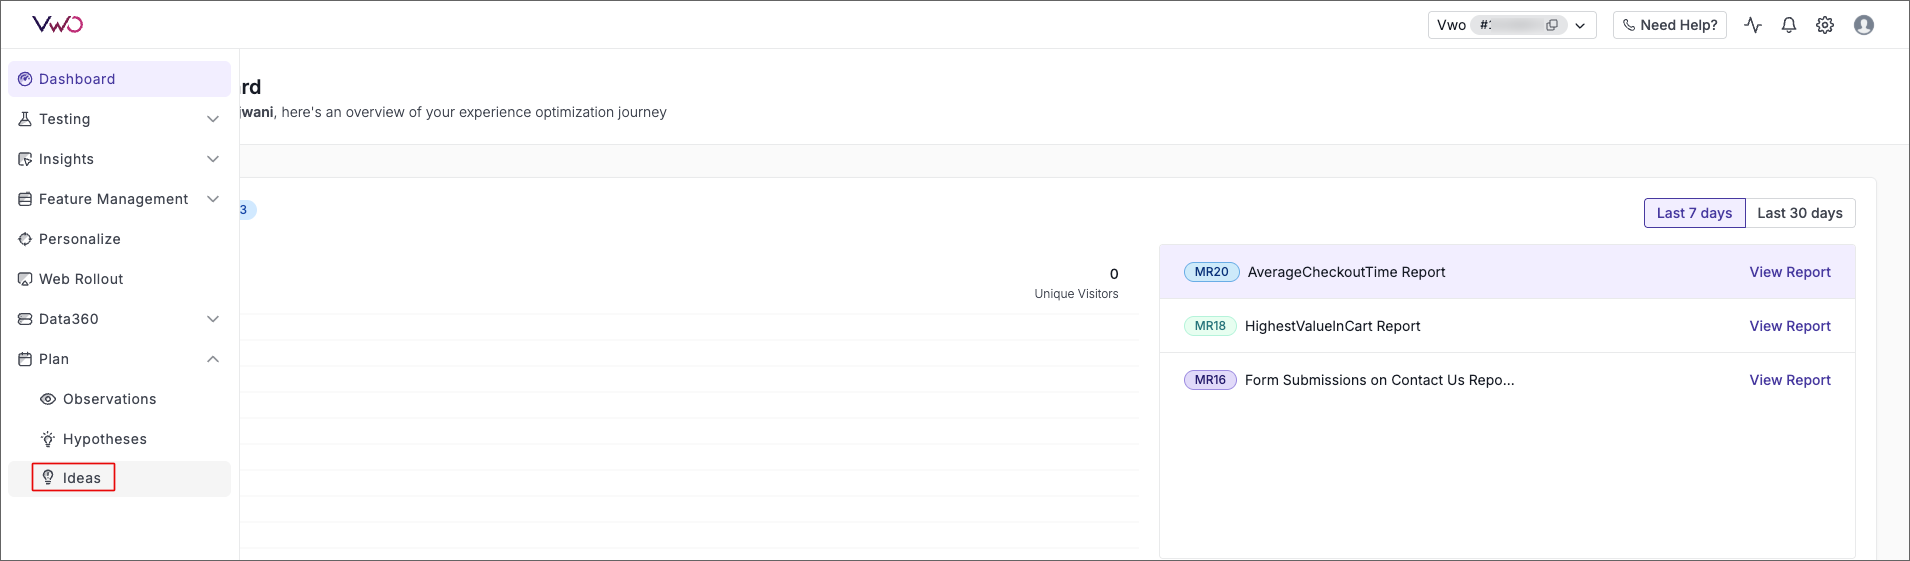Click the Need Help? button
The height and width of the screenshot is (561, 1910).
[x=1670, y=25]
